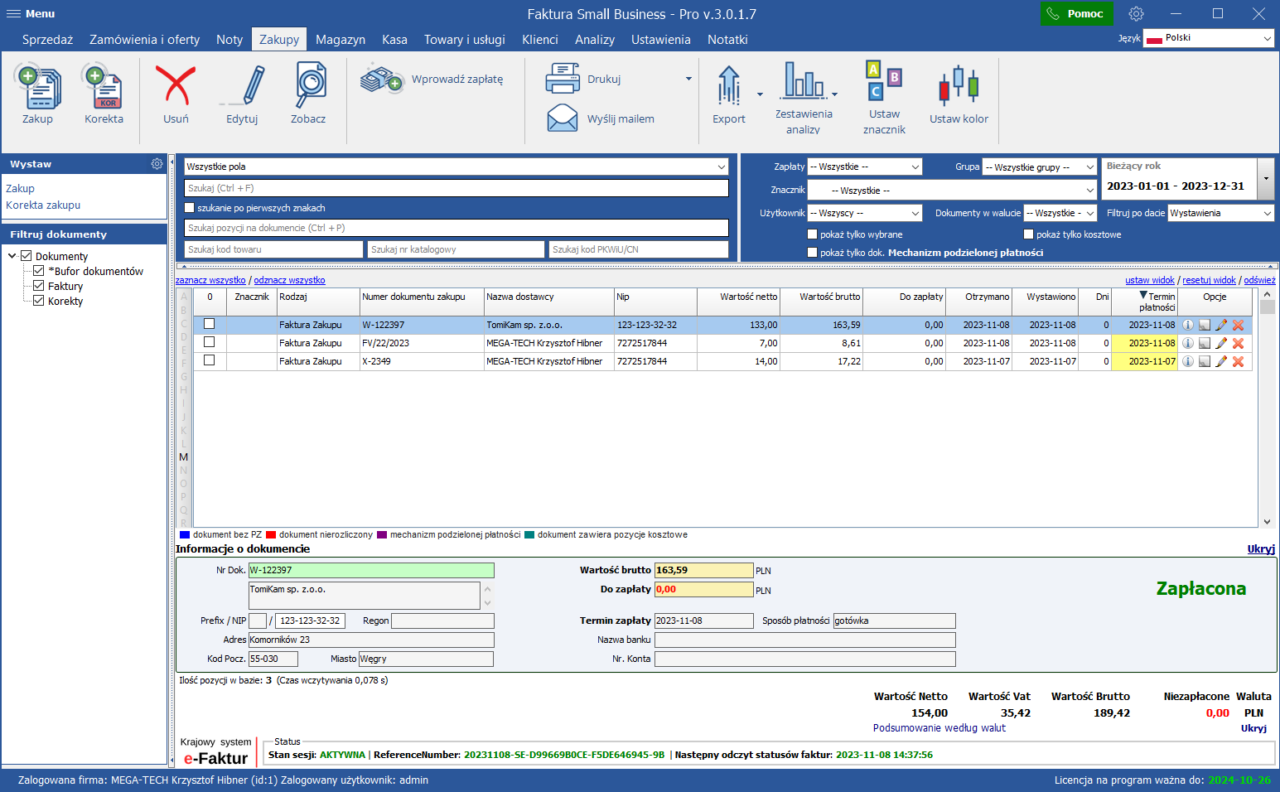The image size is (1280, 792).
Task: Click the zaznacz wszystko link
Action: click(210, 280)
